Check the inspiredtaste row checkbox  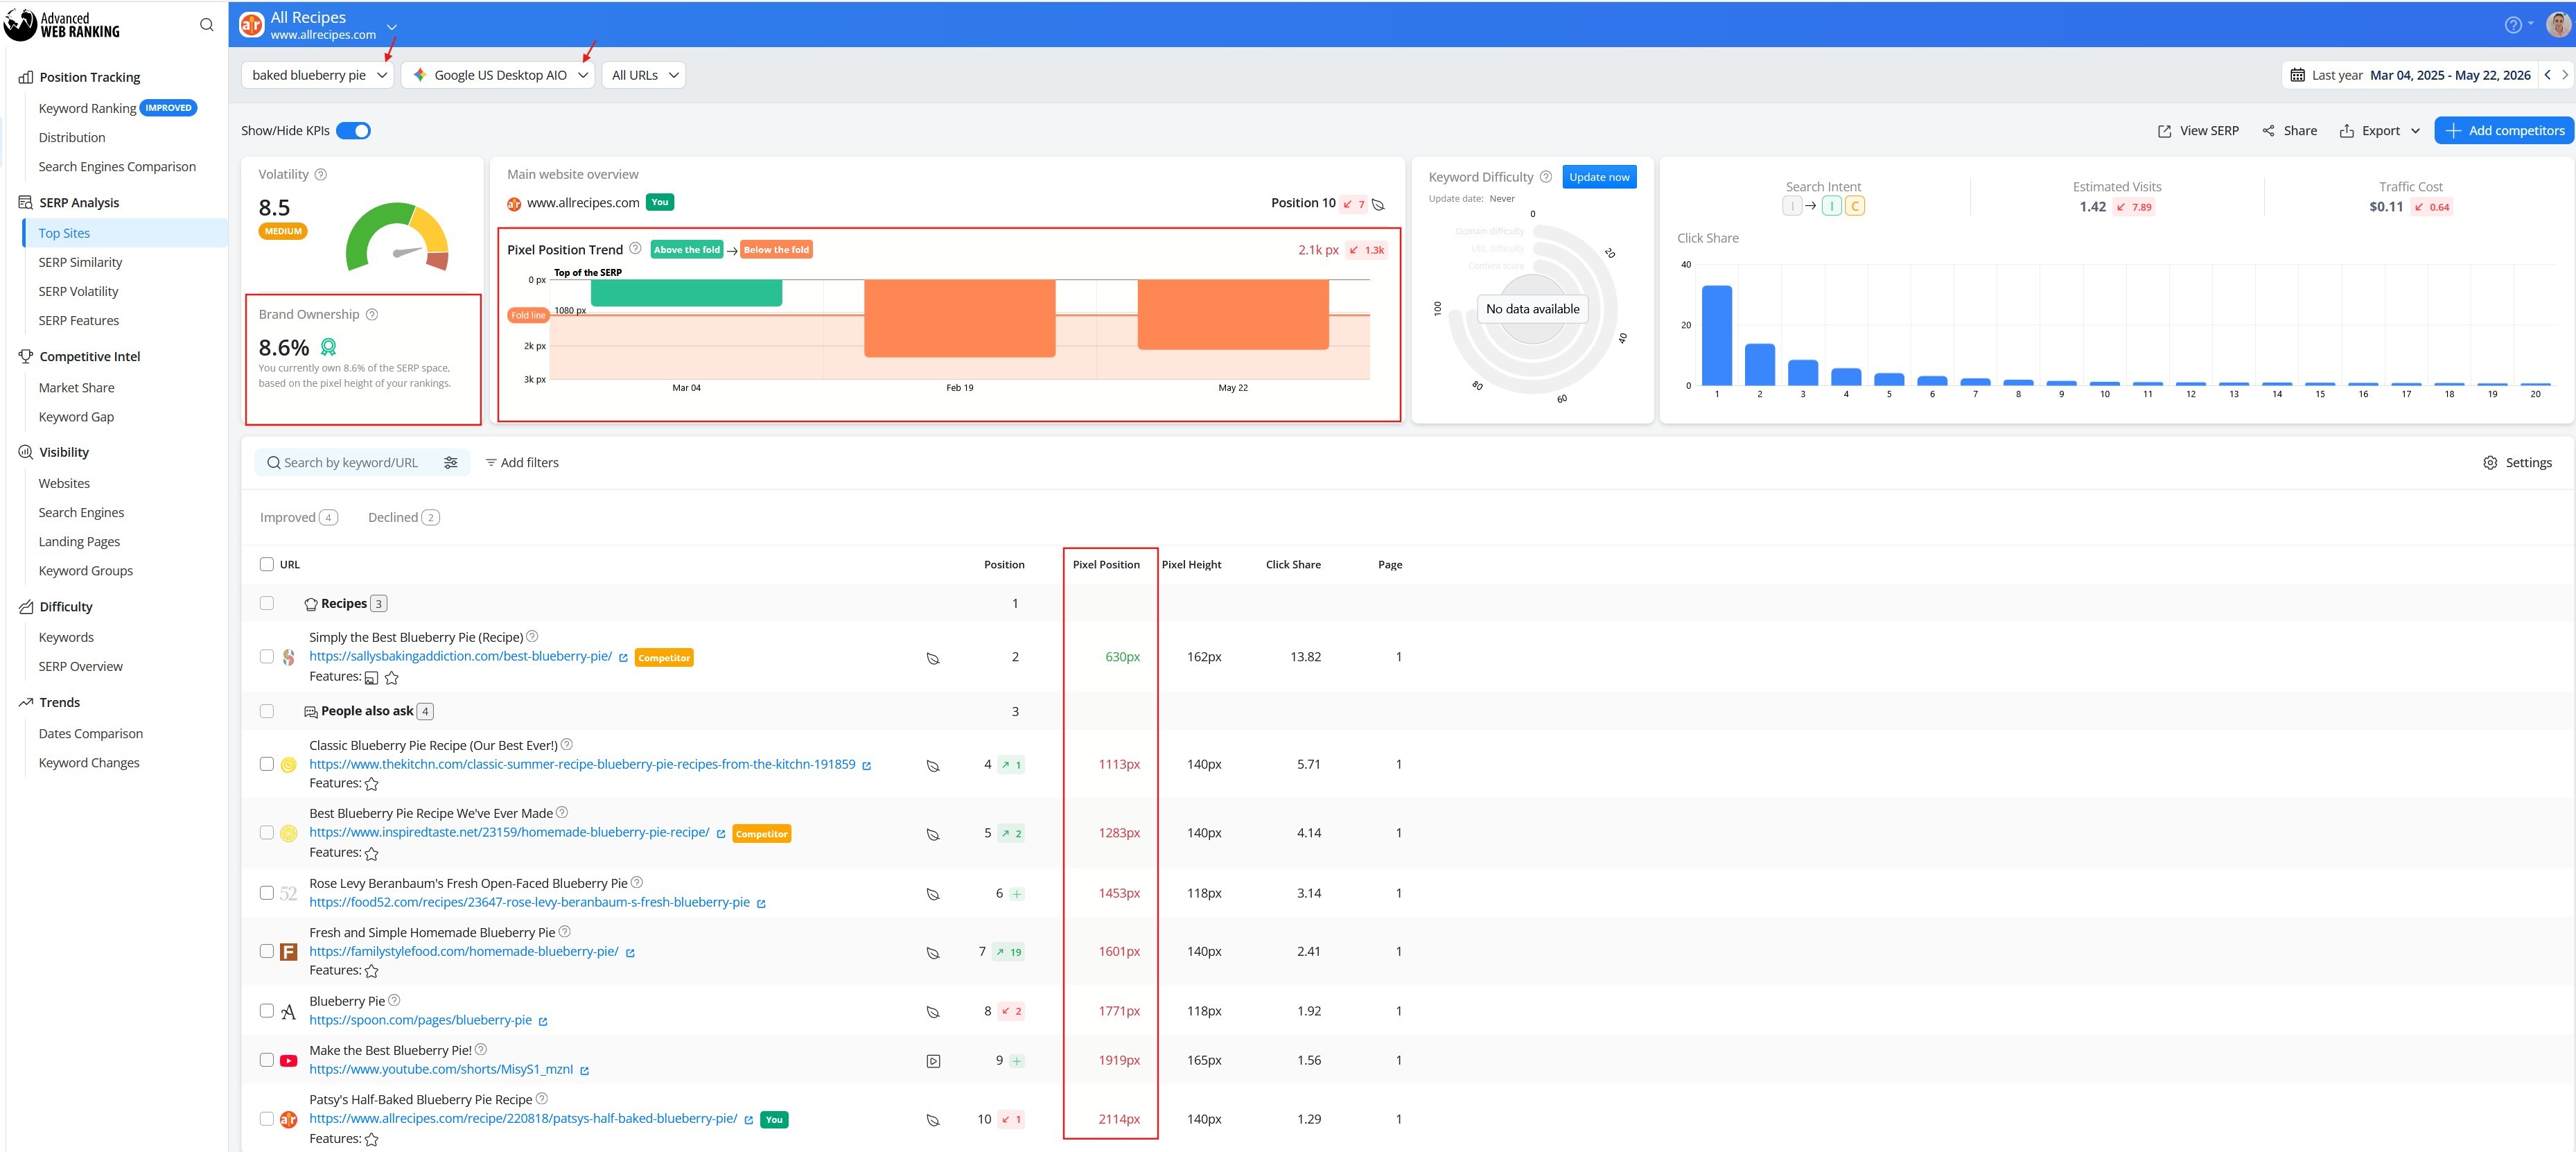pos(267,832)
